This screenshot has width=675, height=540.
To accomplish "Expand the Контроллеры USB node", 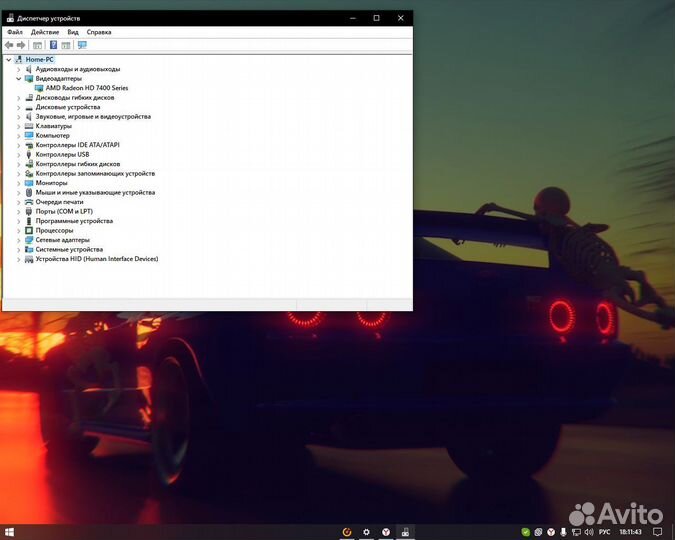I will 19,155.
